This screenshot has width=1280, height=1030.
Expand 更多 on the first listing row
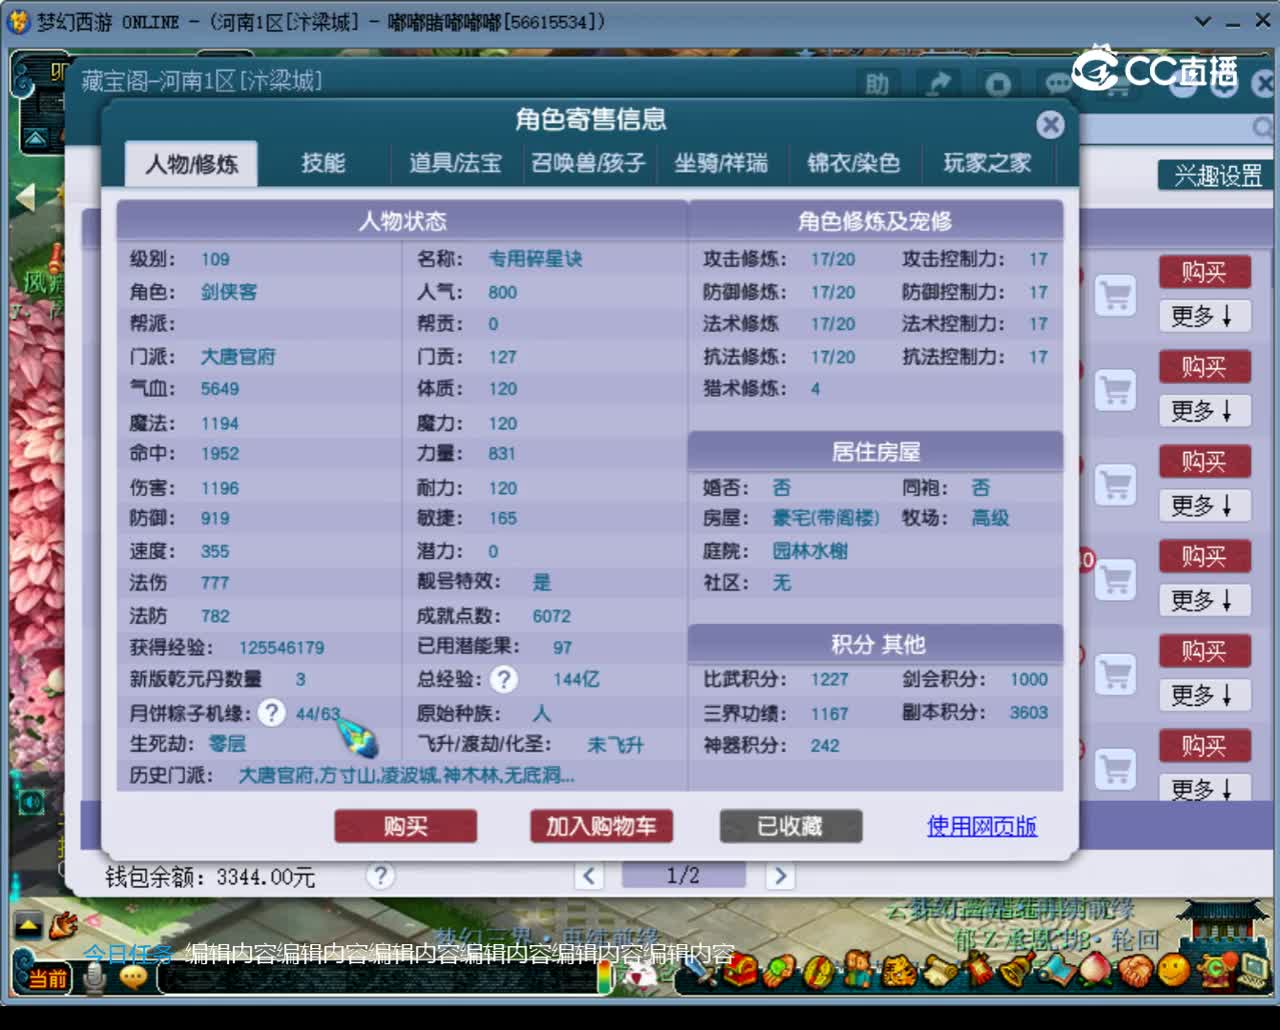point(1204,316)
